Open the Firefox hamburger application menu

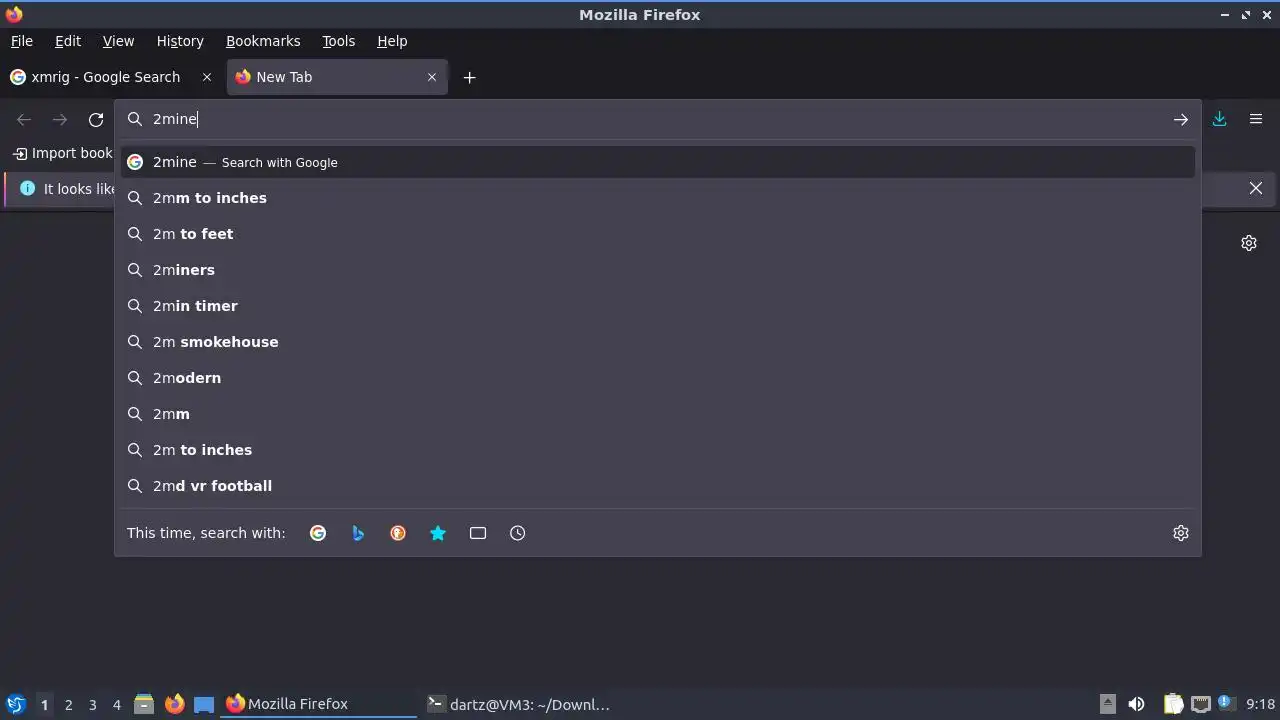1256,119
